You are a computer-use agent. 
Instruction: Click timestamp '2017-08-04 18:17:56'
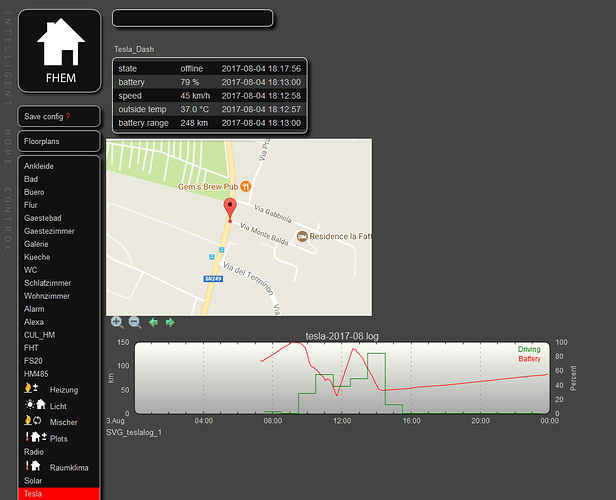pyautogui.click(x=261, y=68)
